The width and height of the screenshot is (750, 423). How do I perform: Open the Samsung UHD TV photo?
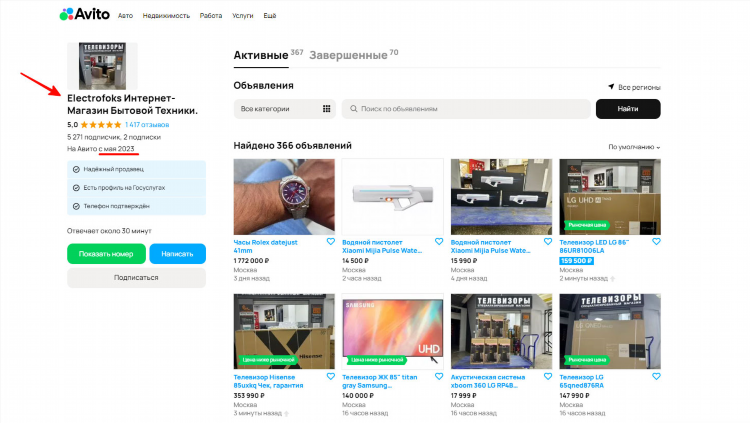[x=393, y=331]
